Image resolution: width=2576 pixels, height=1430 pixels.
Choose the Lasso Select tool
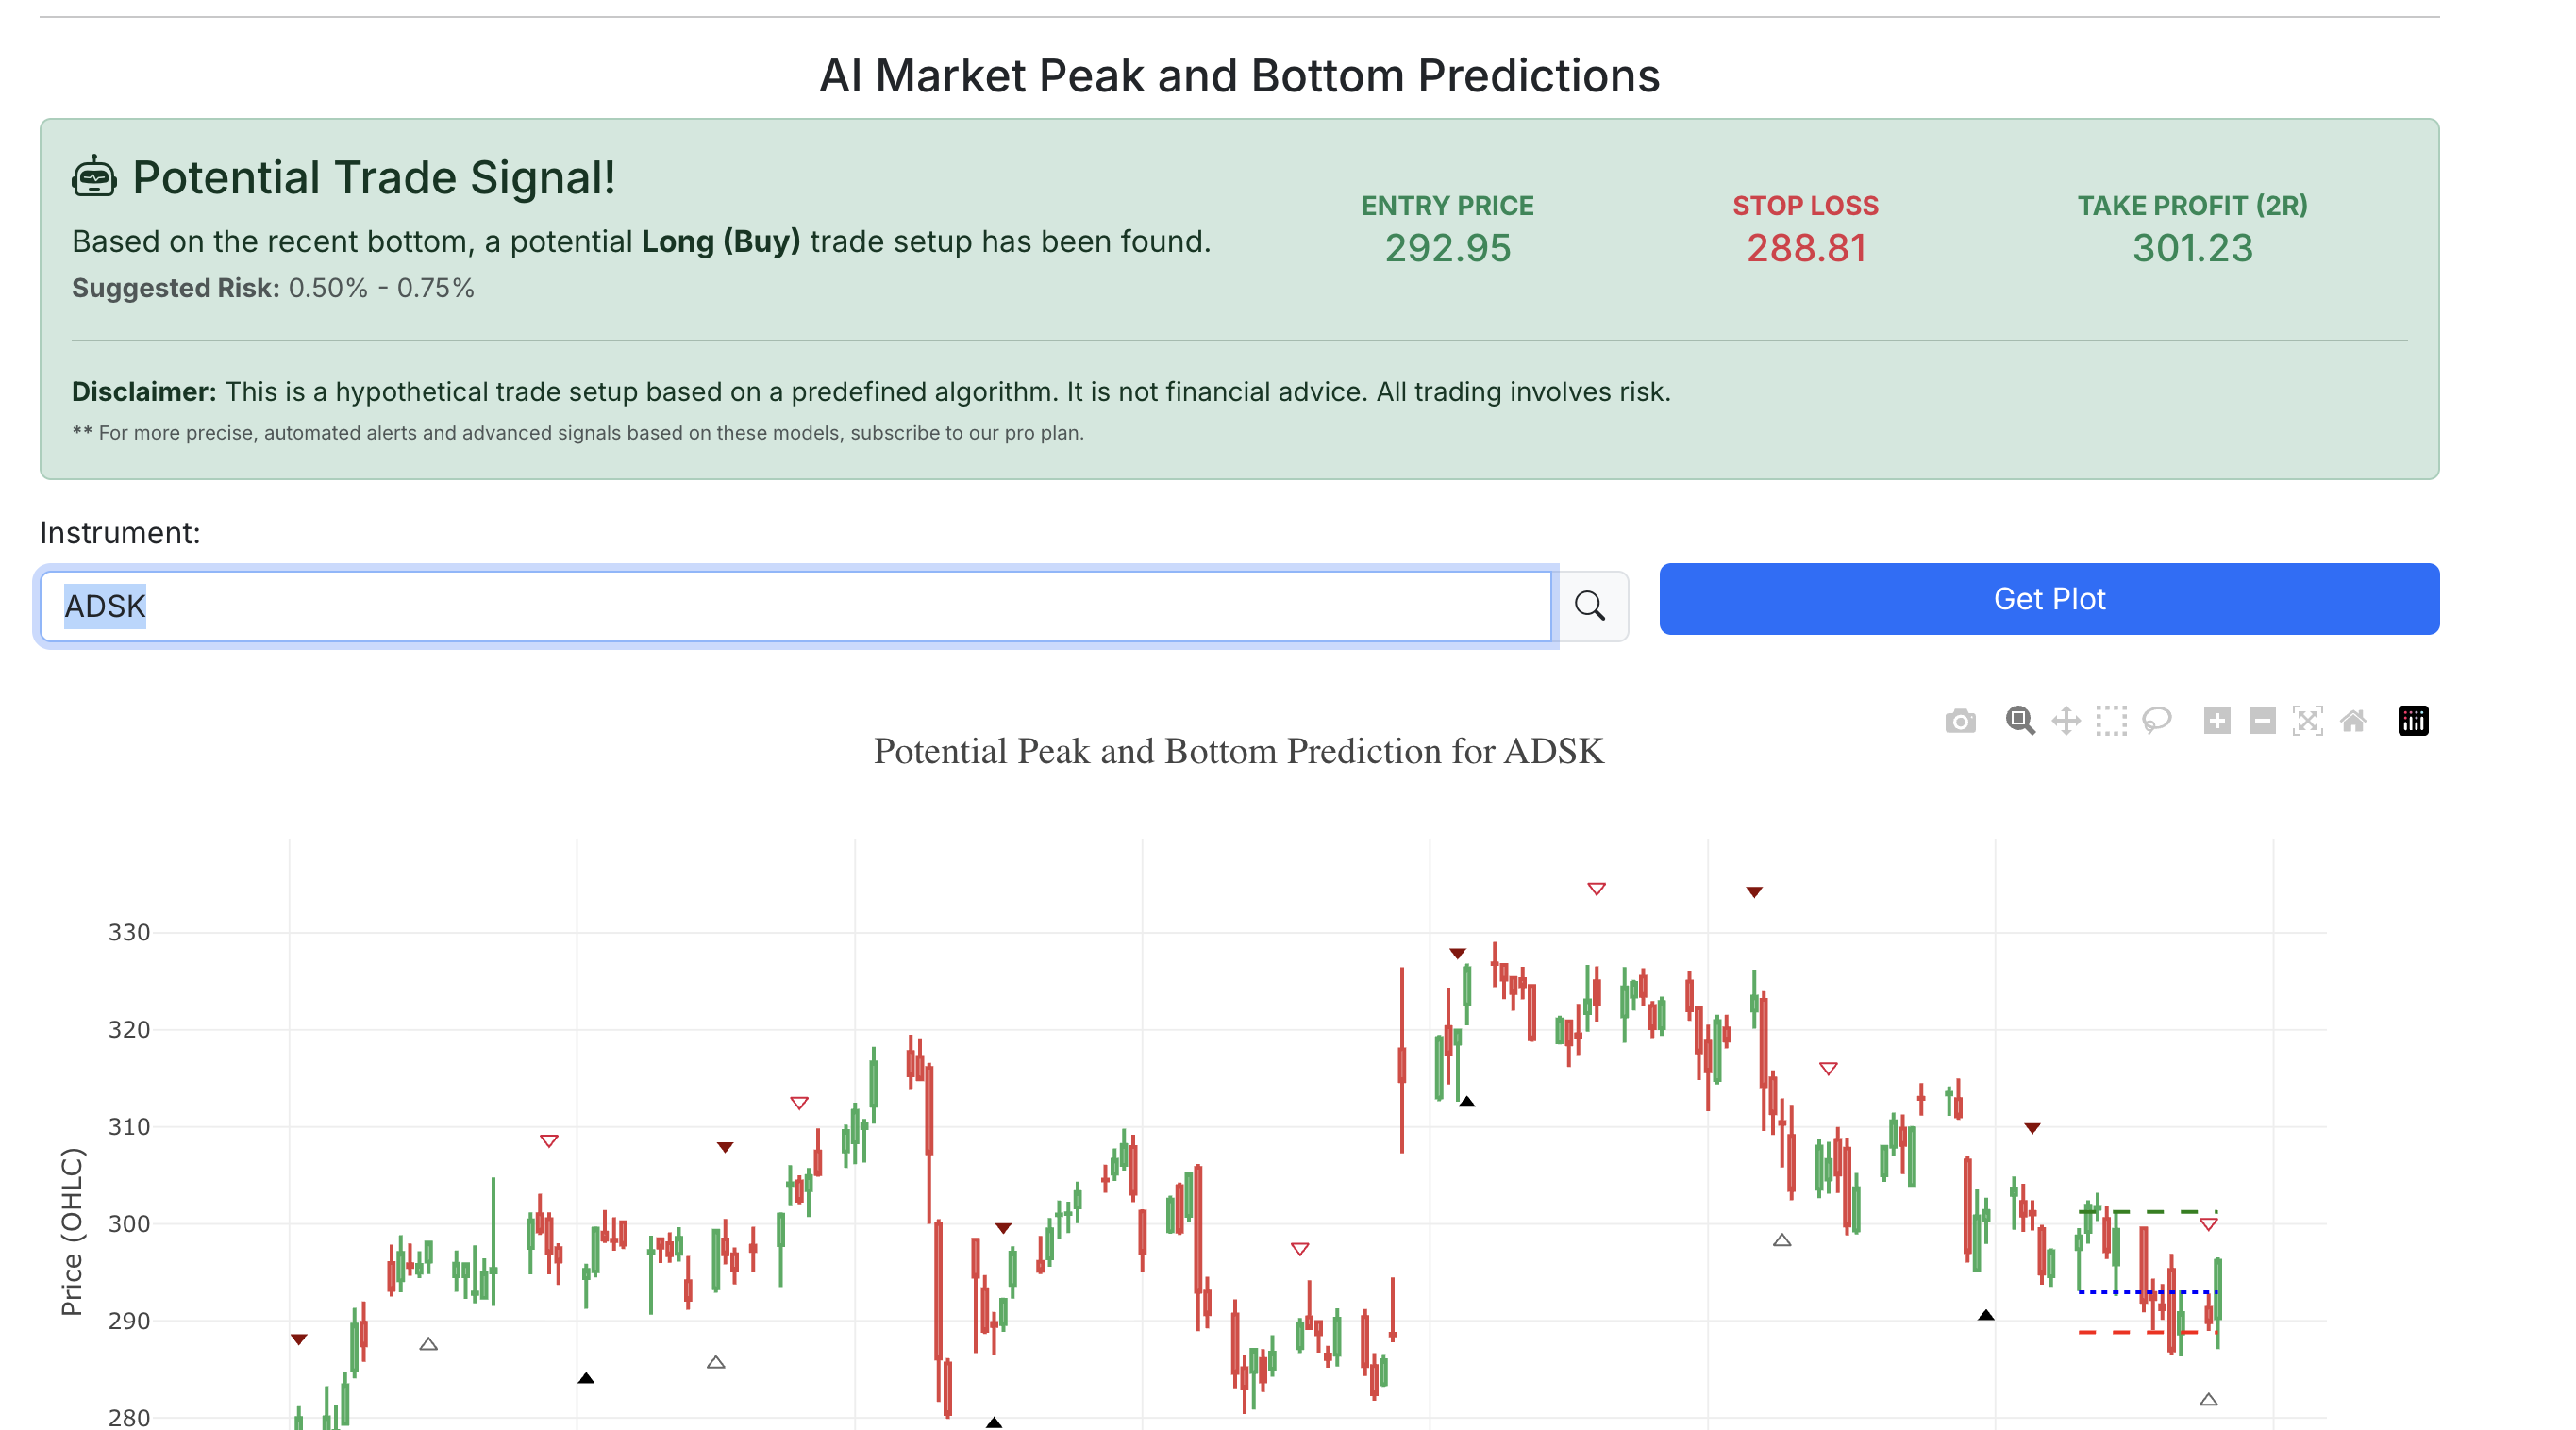pos(2157,721)
